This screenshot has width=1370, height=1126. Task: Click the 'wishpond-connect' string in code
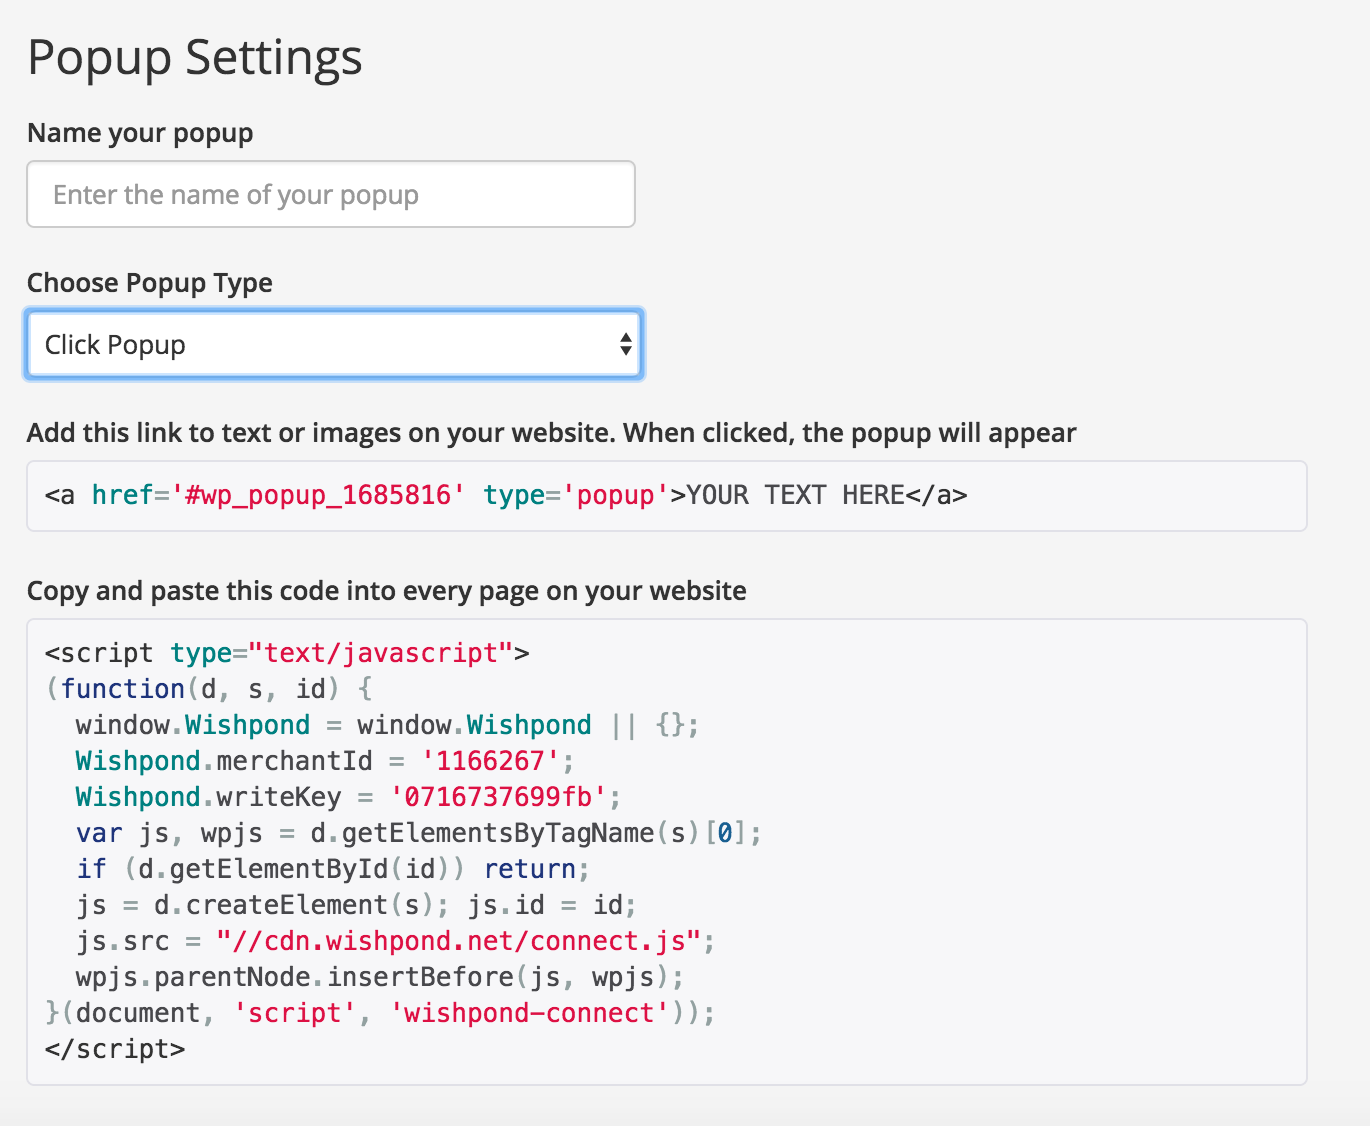click(529, 1013)
